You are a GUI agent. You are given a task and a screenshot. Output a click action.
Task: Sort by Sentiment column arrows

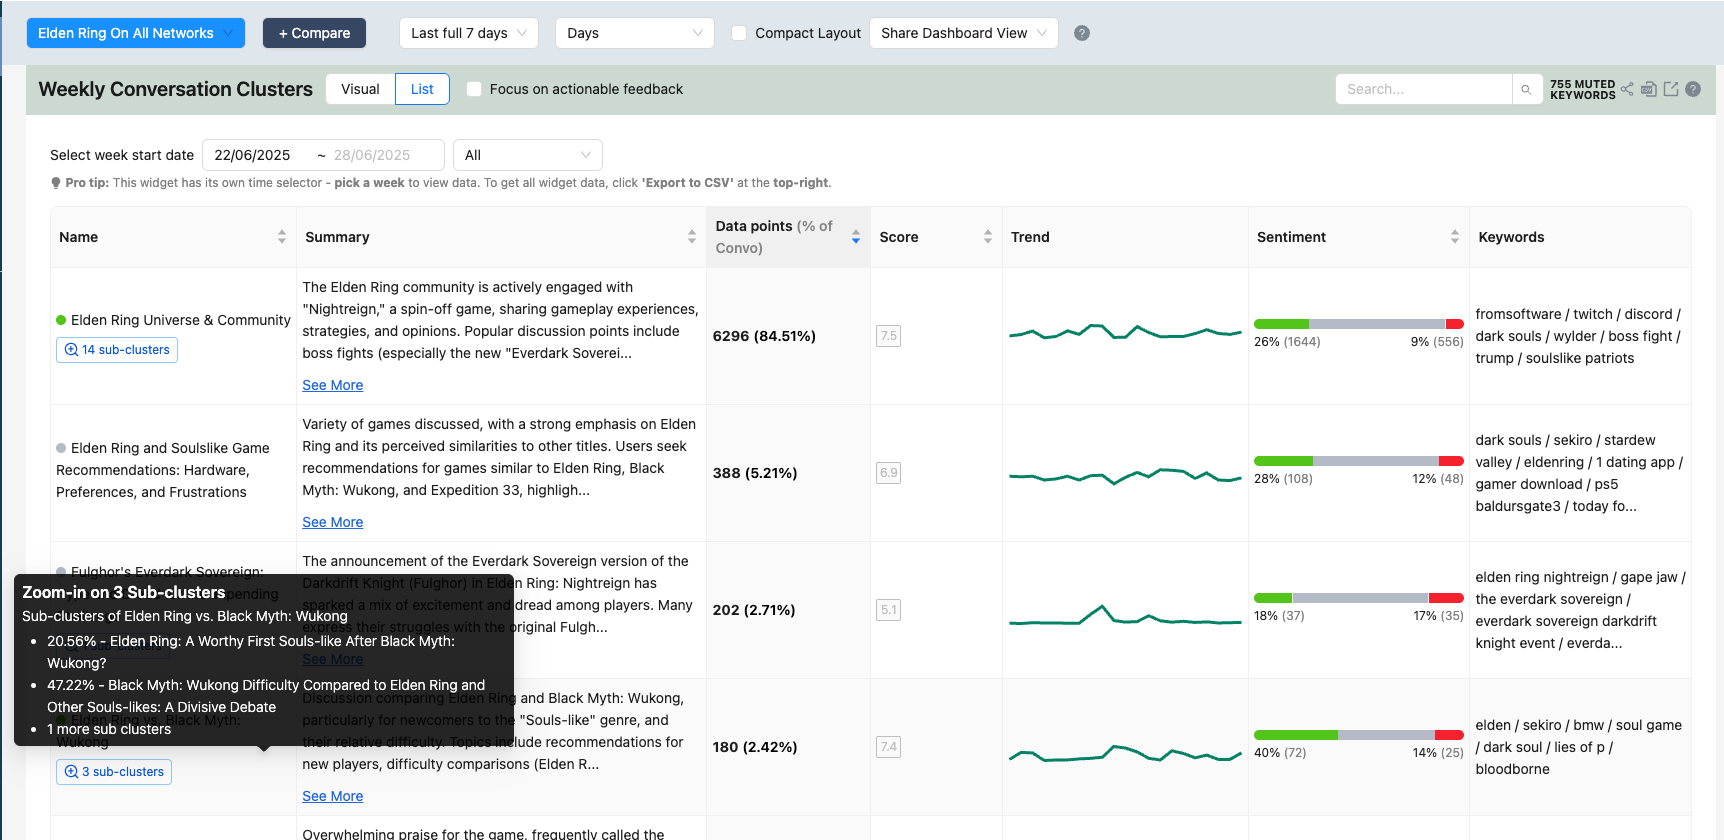[x=1455, y=237]
